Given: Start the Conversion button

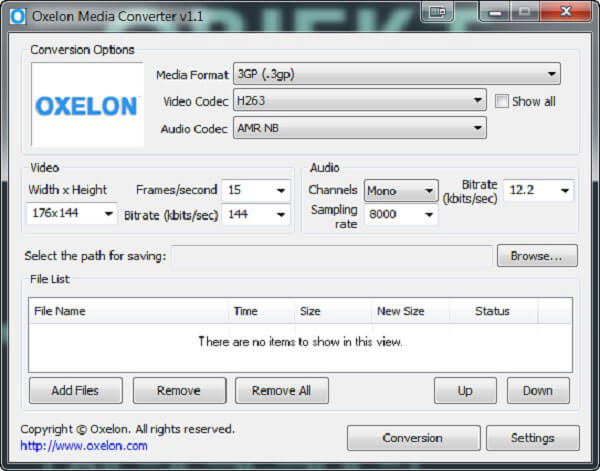Looking at the screenshot, I should pos(413,438).
